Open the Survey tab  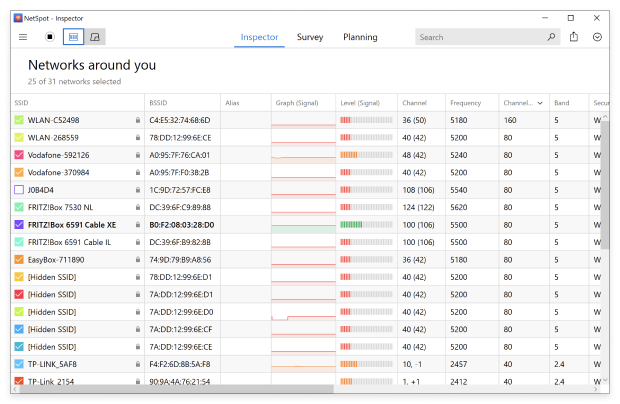[x=310, y=37]
